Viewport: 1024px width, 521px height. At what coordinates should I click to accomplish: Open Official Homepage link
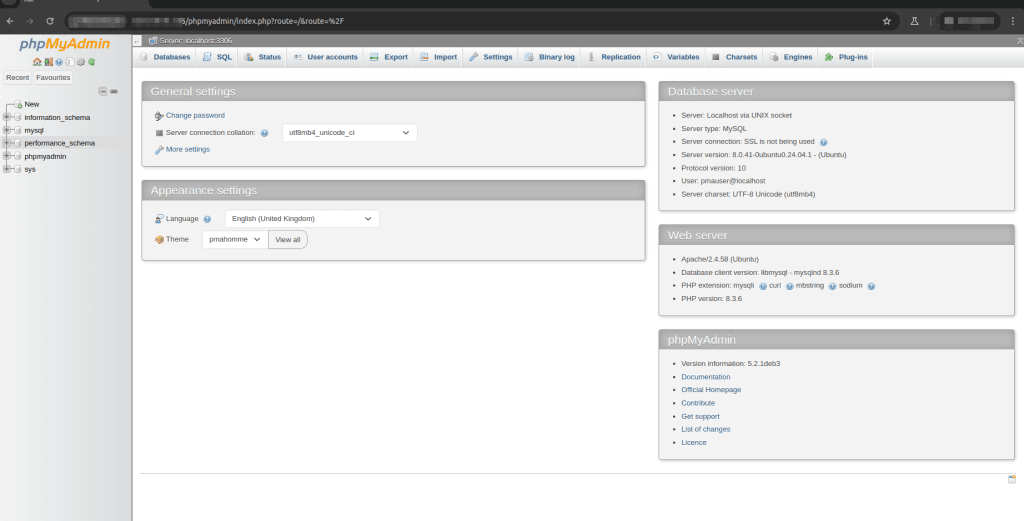(x=711, y=390)
